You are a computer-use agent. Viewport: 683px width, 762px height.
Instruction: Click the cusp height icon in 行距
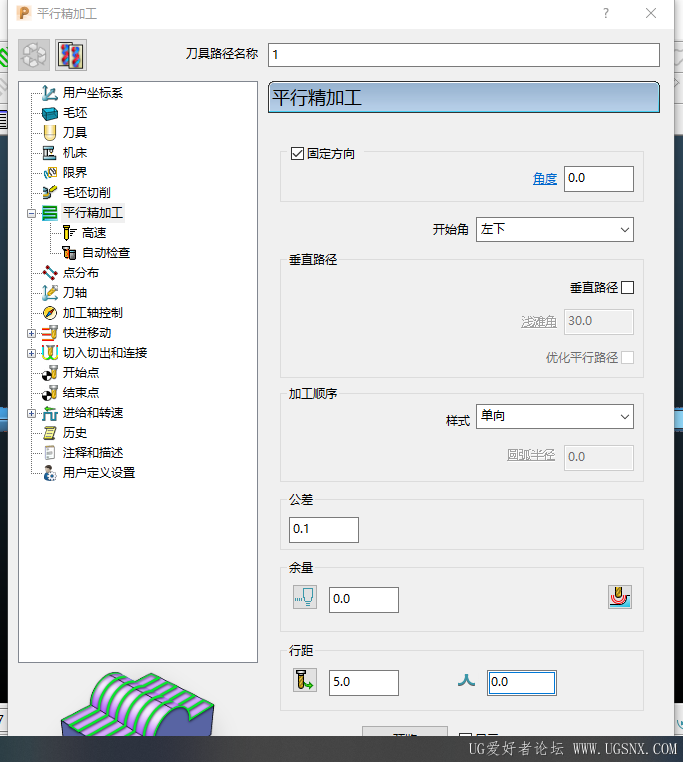[x=466, y=680]
